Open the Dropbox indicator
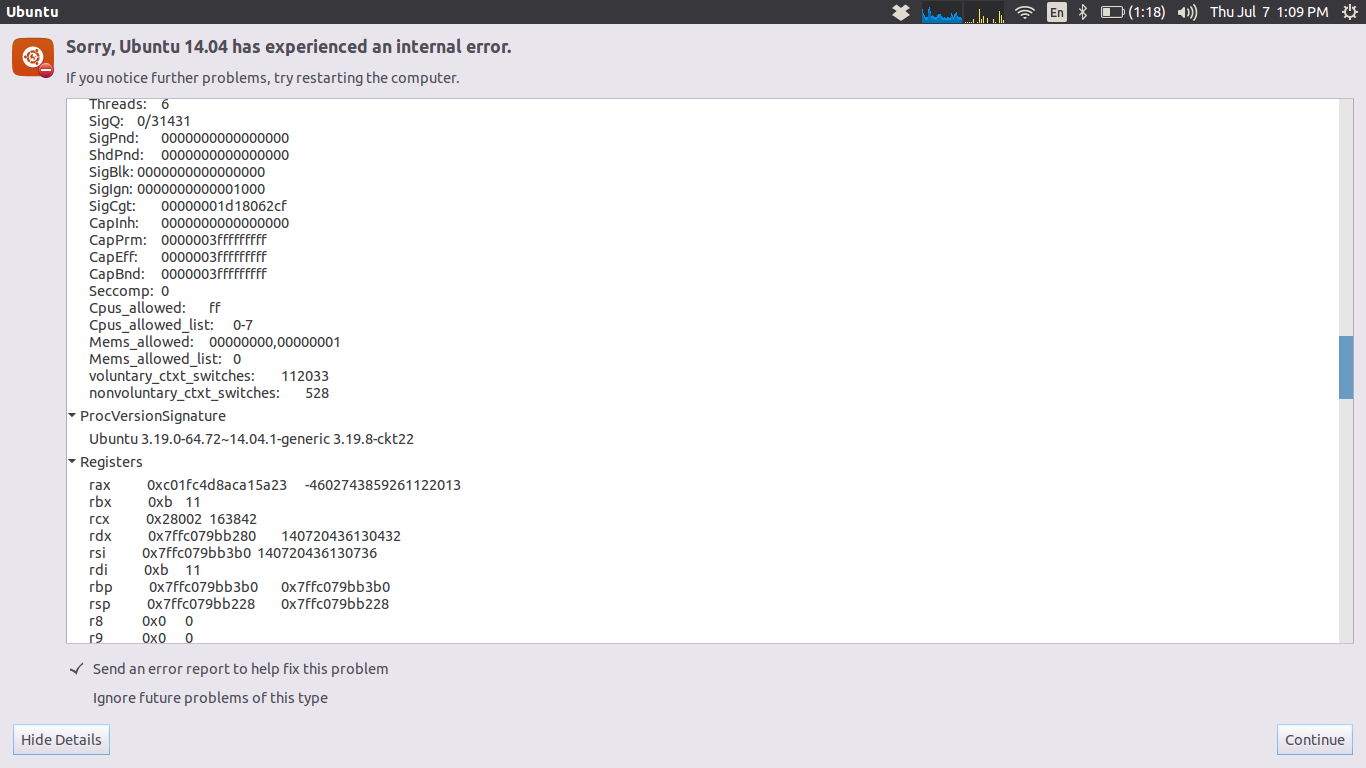Viewport: 1366px width, 768px height. tap(901, 12)
